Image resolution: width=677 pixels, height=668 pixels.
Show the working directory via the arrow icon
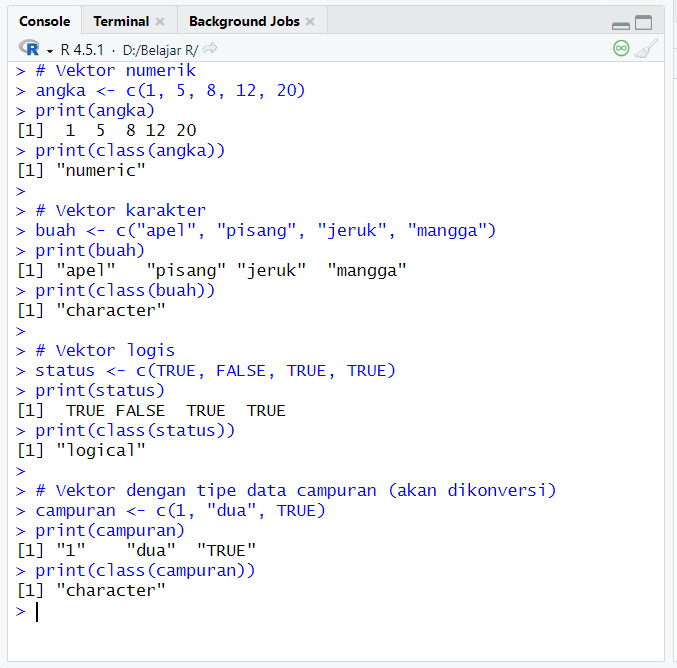pos(210,48)
